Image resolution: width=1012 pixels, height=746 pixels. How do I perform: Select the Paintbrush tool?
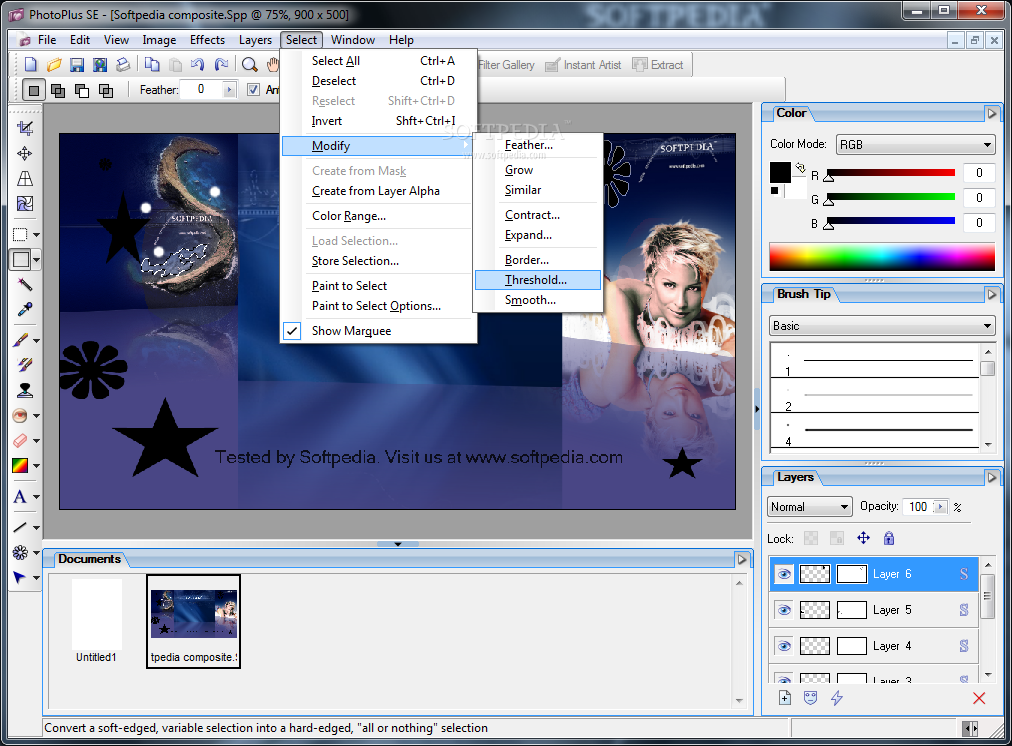tap(21, 340)
